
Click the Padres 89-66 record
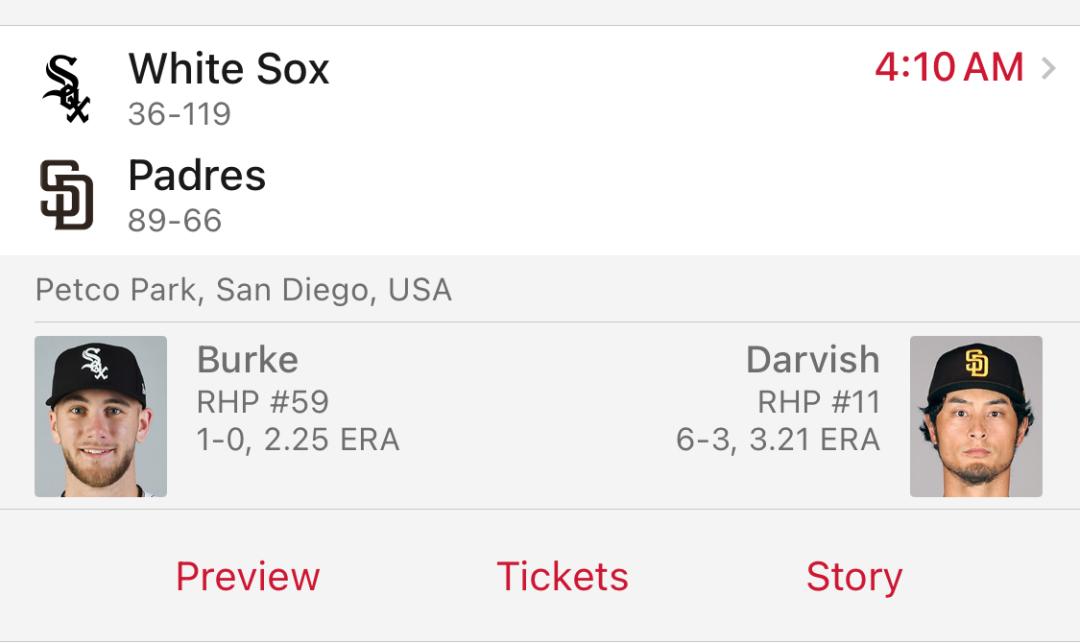175,220
